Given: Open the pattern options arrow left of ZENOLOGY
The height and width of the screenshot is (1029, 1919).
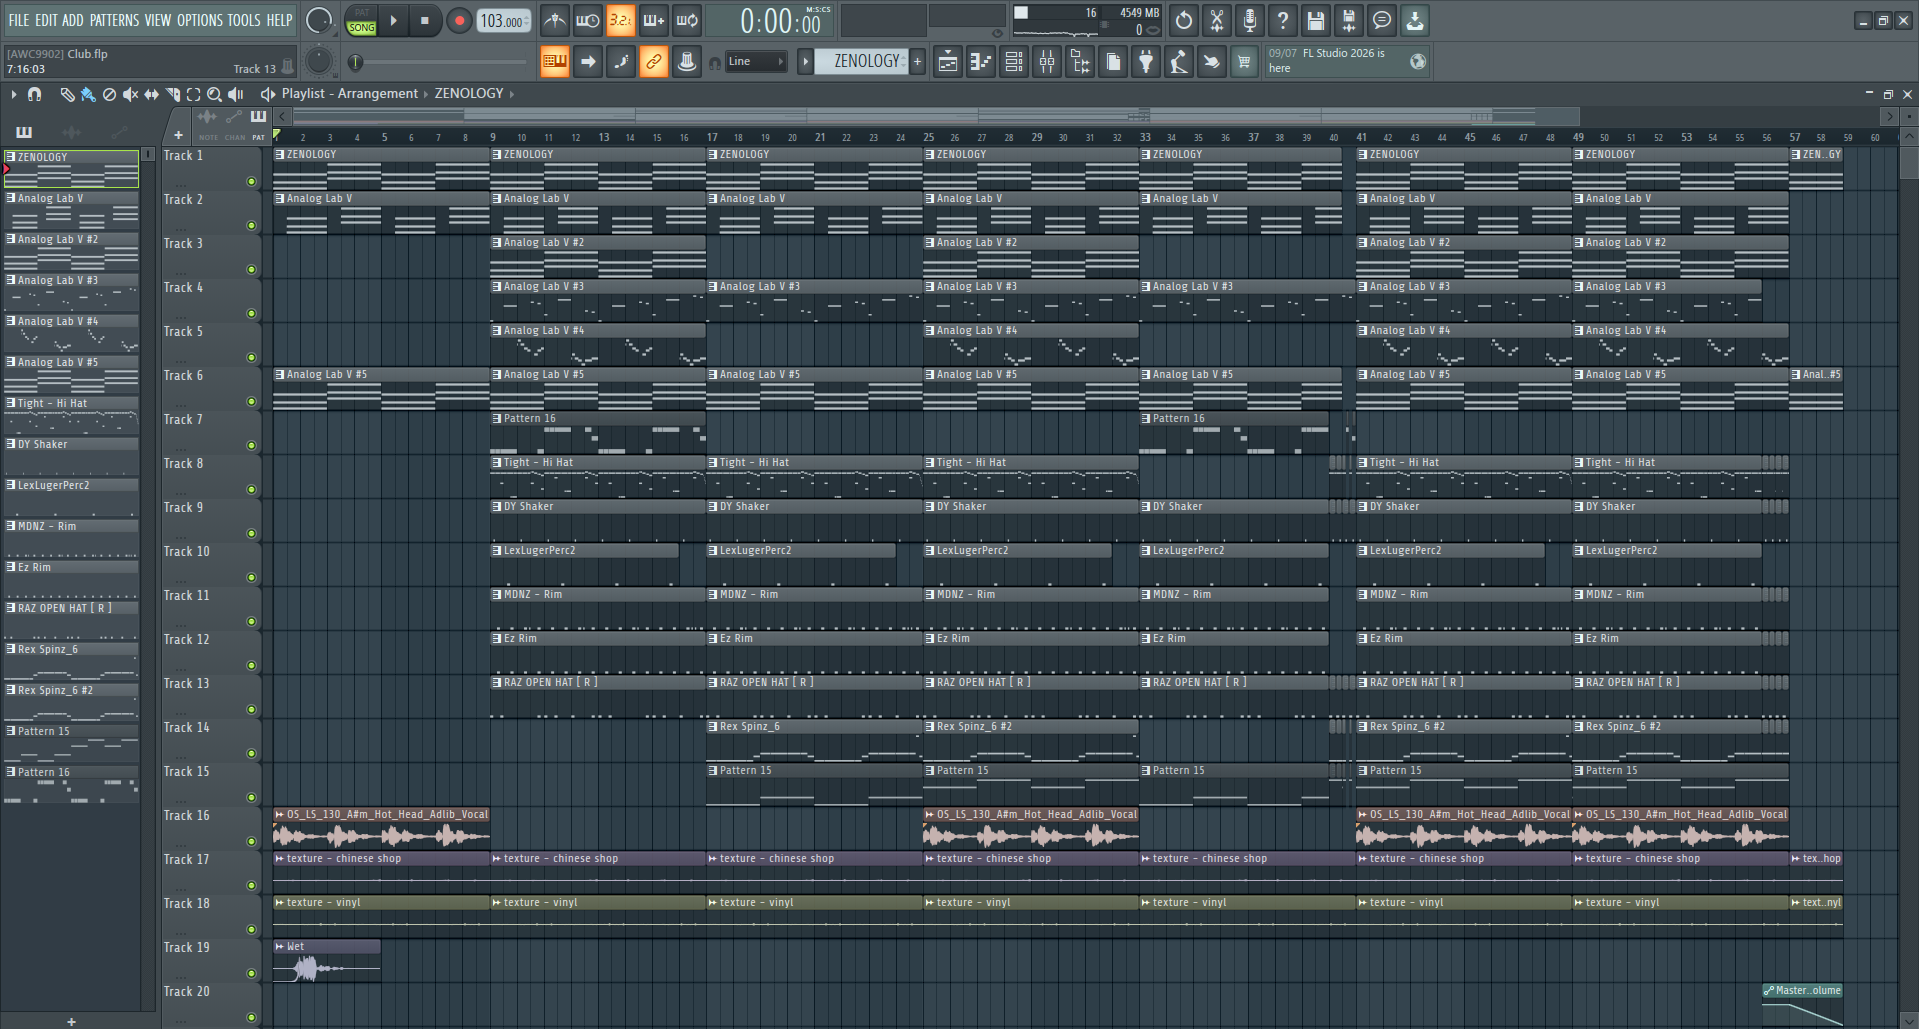Looking at the screenshot, I should [805, 62].
